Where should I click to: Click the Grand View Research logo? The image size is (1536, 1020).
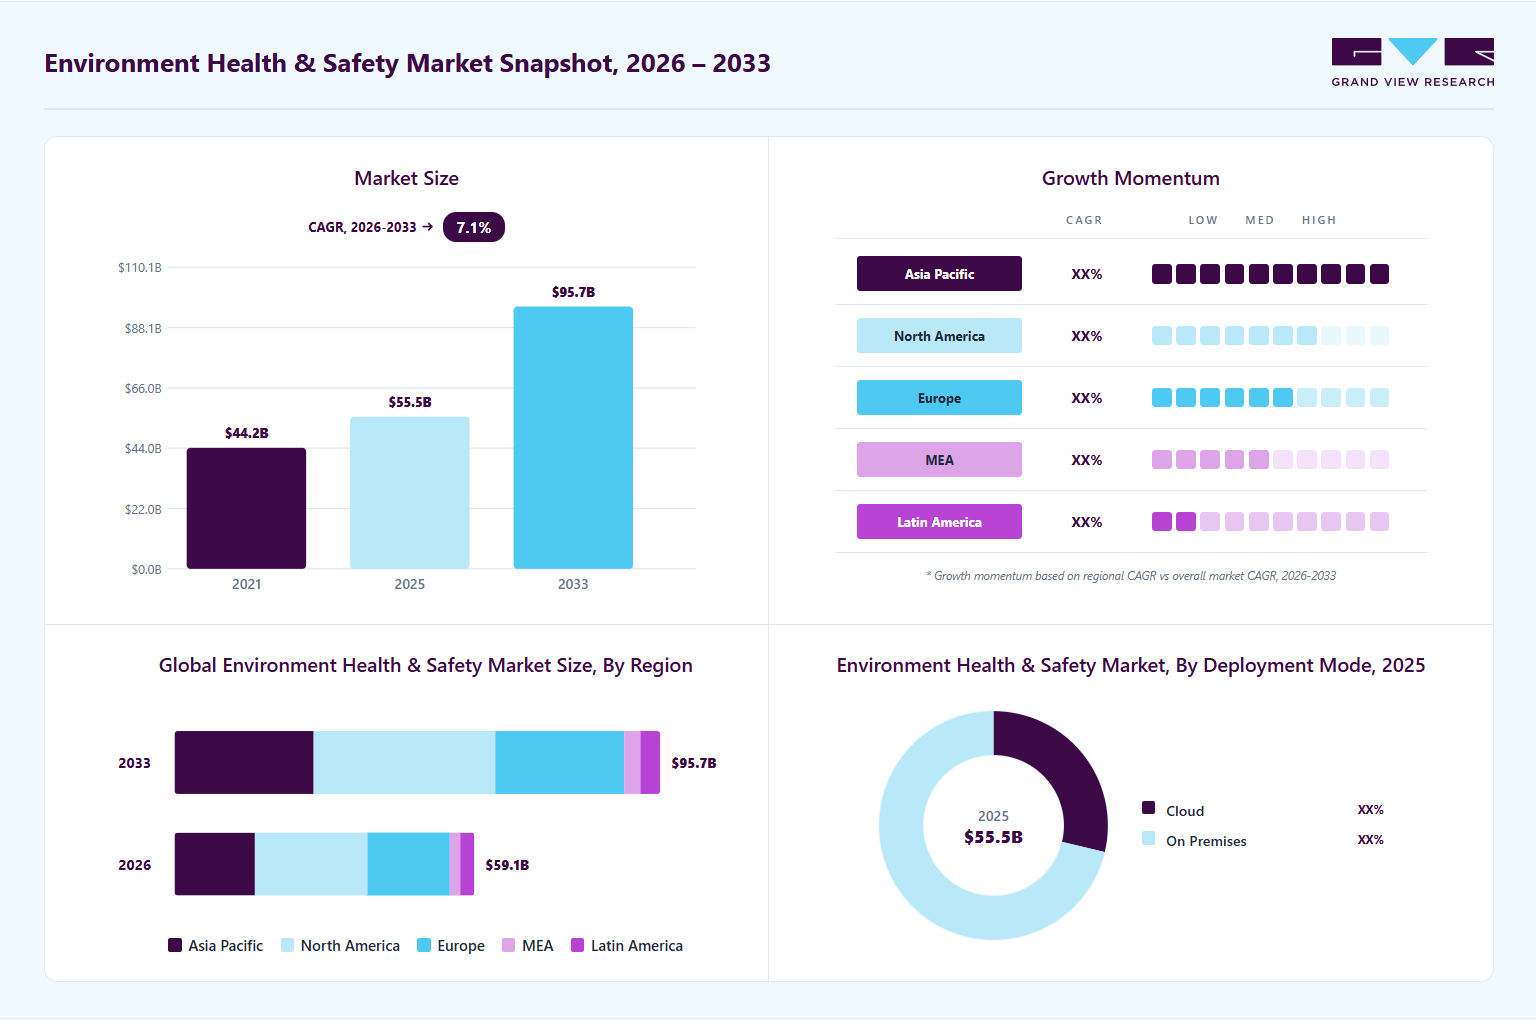pos(1413,63)
